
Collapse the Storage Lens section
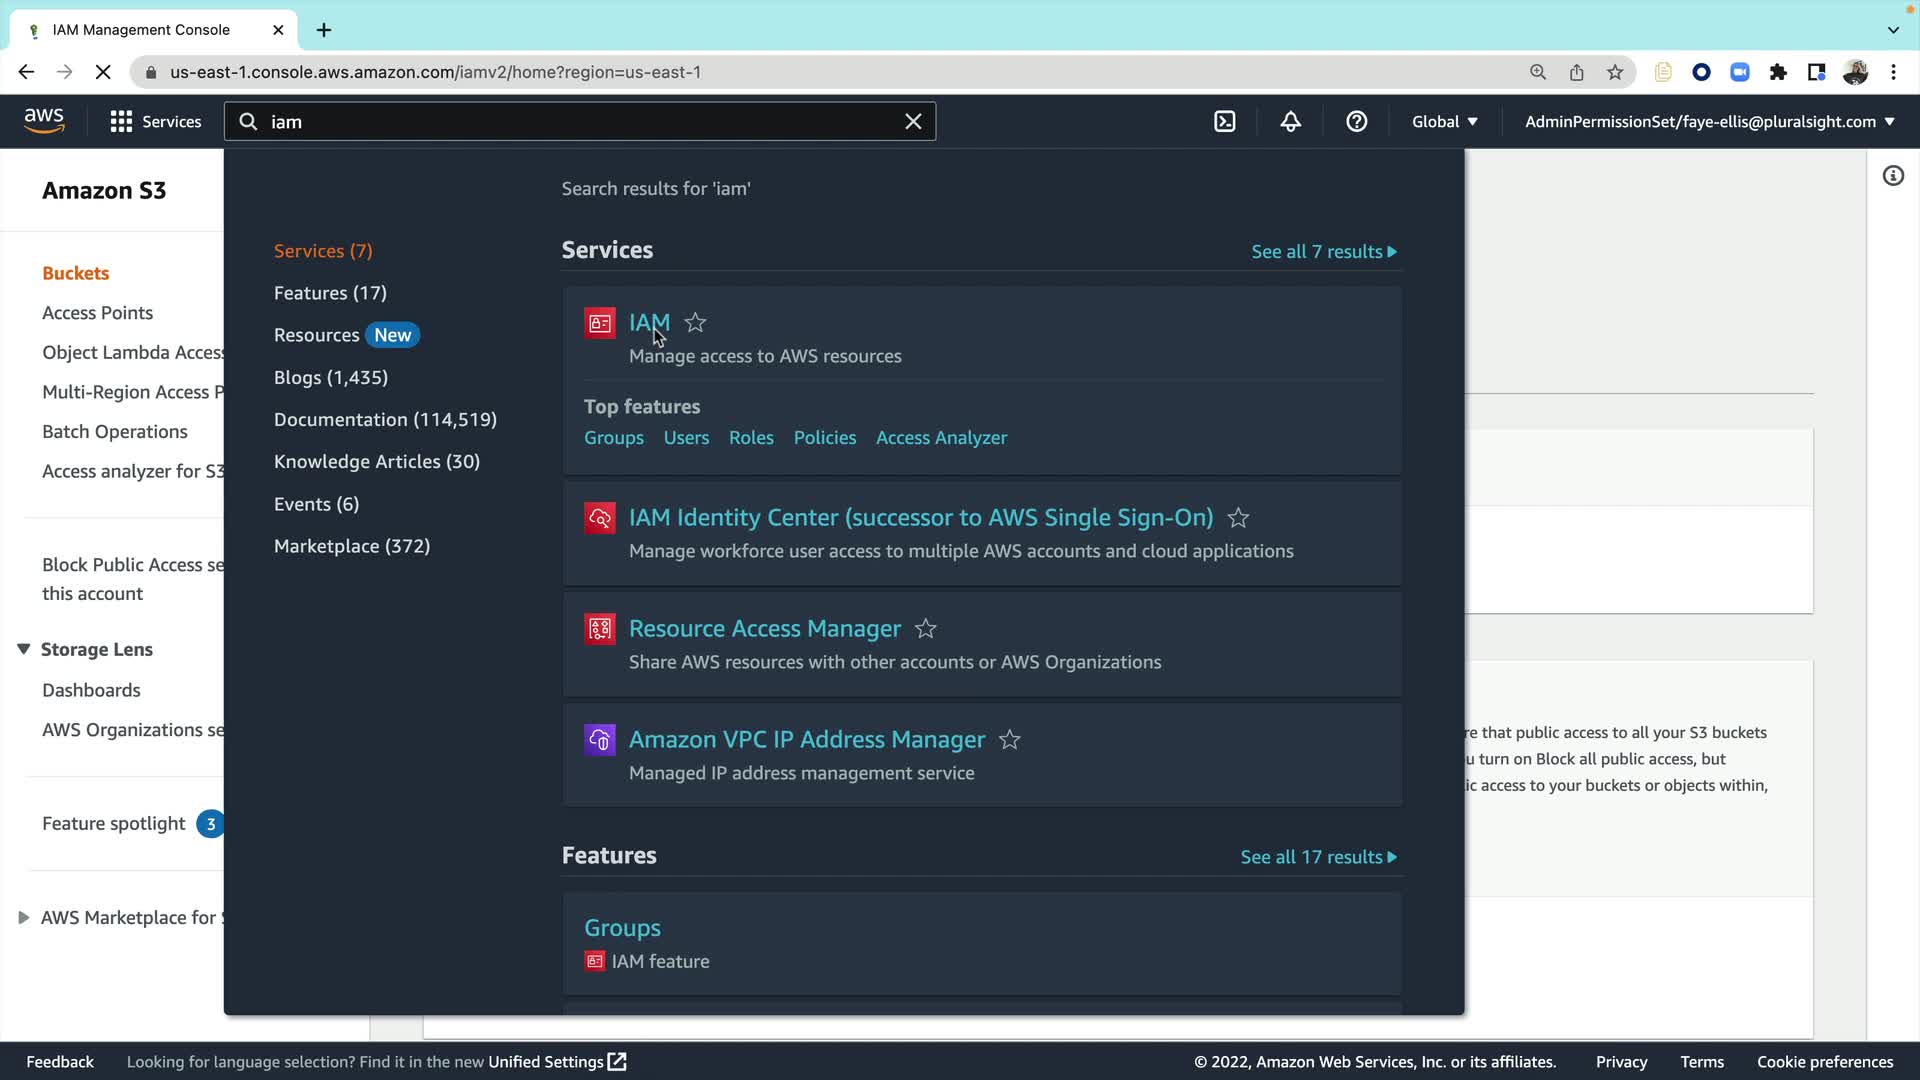[24, 649]
